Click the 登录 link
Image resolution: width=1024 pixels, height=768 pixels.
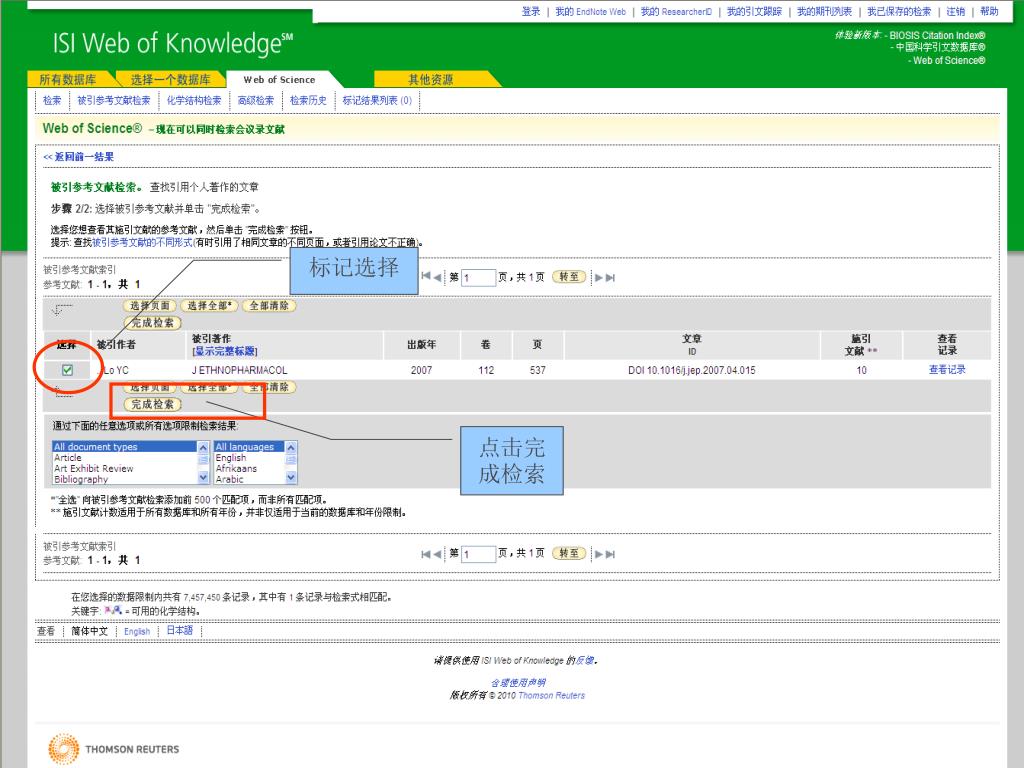pos(531,11)
